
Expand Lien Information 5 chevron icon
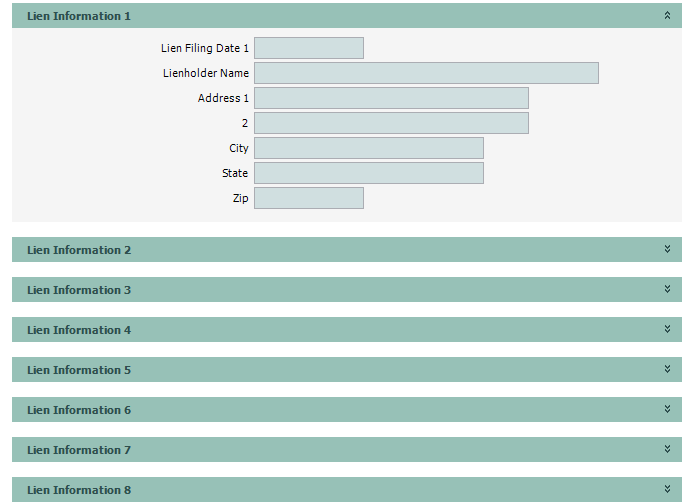coord(667,370)
